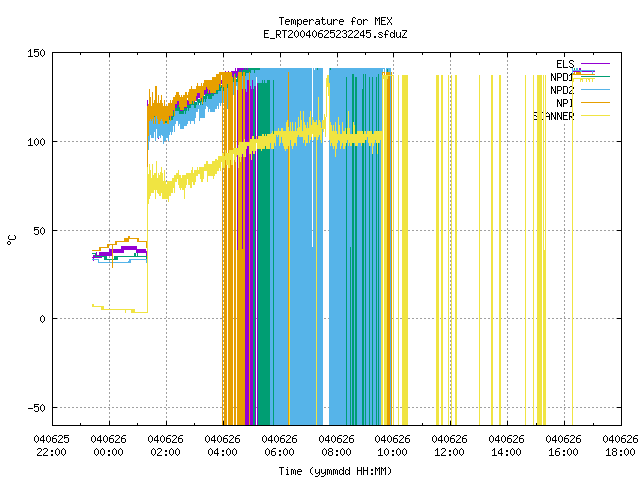Click the x-axis label '040625 22:00'

[x=51, y=446]
